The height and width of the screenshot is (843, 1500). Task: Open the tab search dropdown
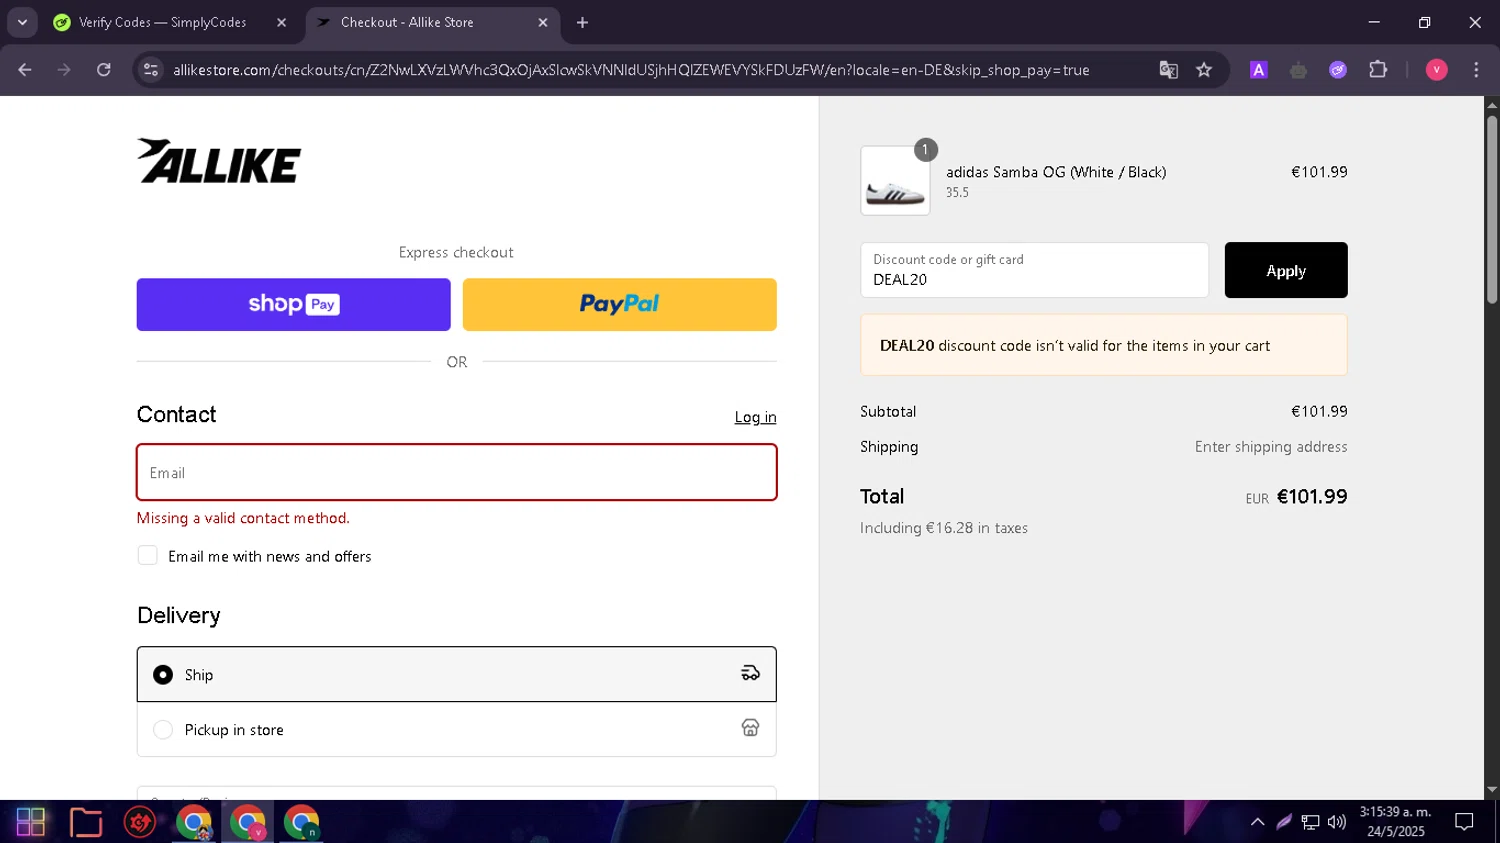[x=22, y=22]
